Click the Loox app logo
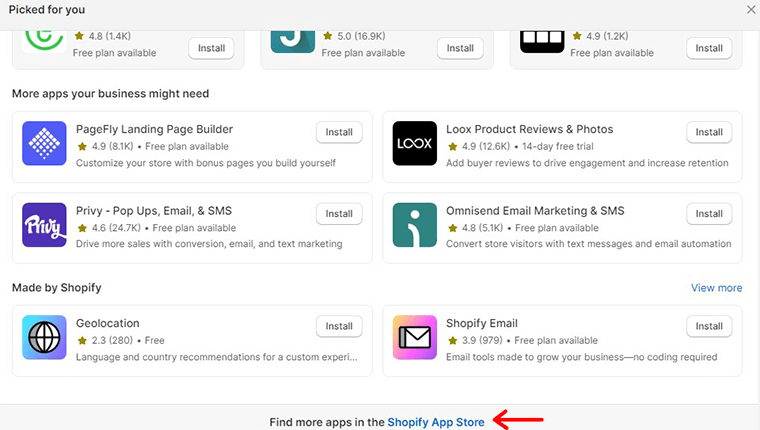Viewport: 760px width, 430px height. [414, 143]
